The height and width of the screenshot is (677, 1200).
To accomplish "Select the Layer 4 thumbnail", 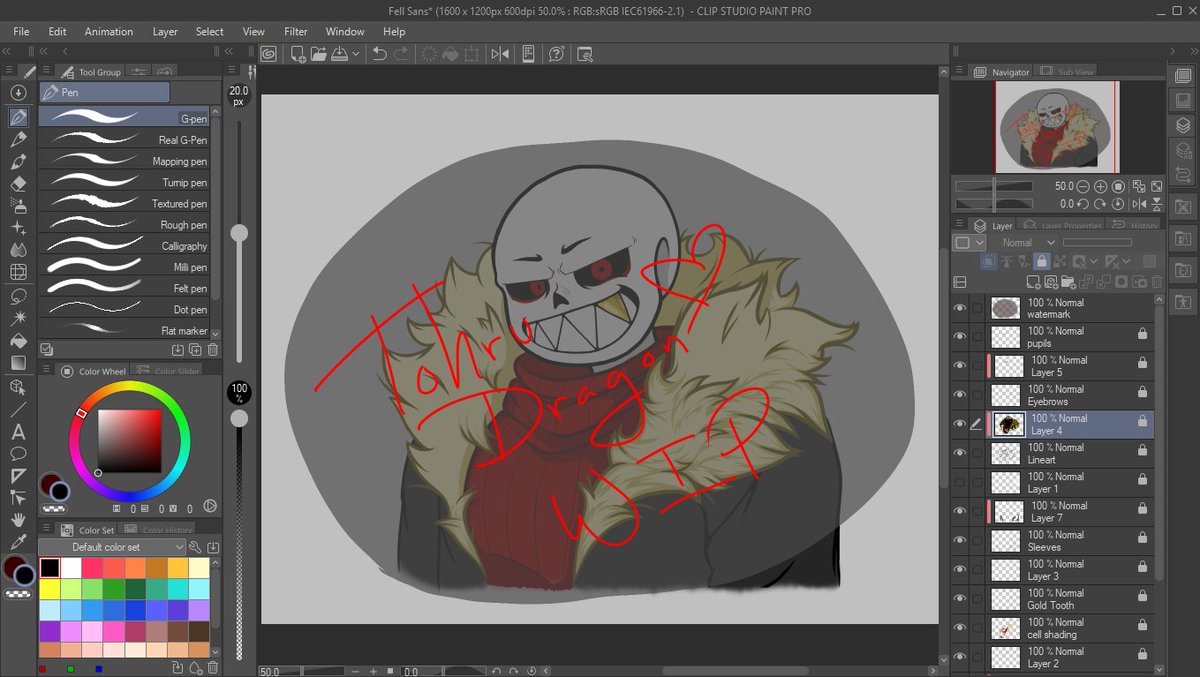I will click(x=1009, y=424).
